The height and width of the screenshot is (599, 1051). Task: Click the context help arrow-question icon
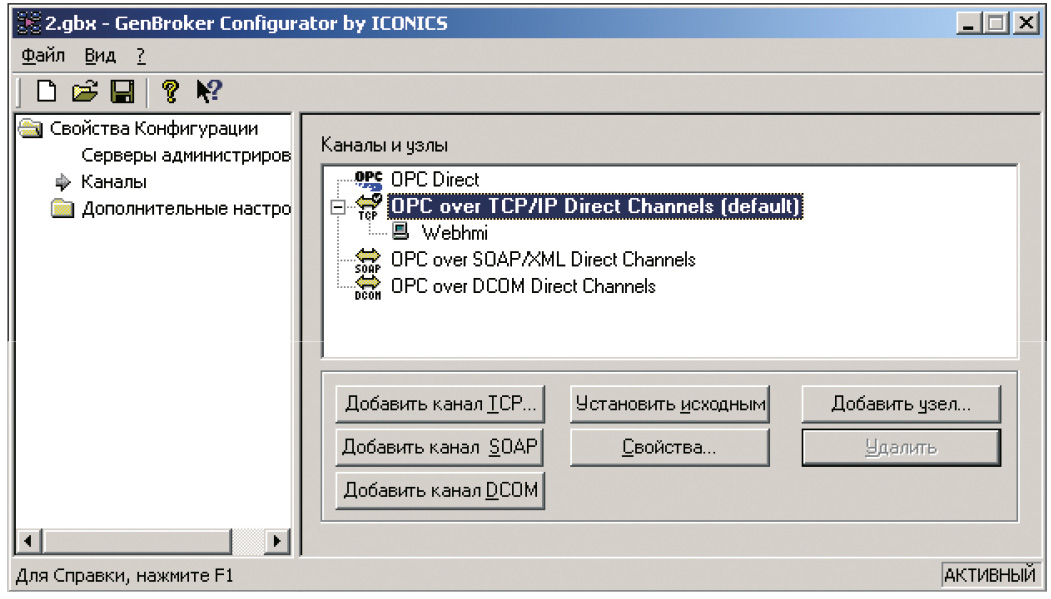point(208,91)
